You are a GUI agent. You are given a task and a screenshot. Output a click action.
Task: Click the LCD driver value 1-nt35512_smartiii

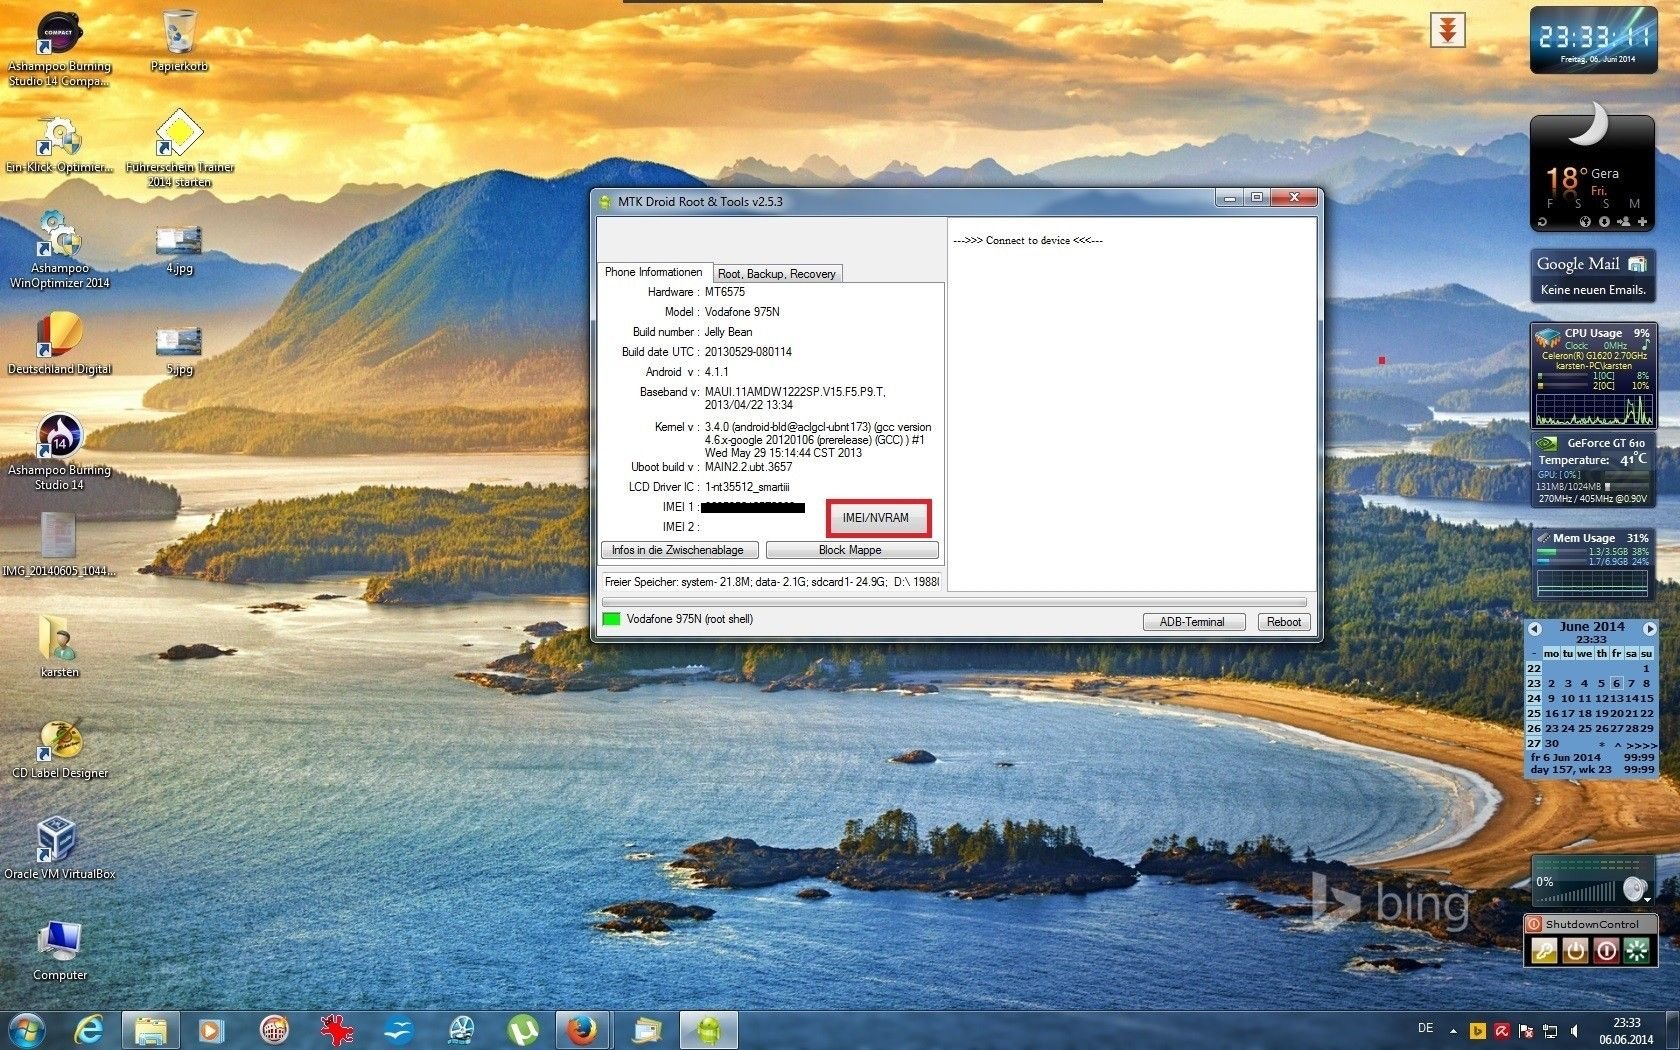pyautogui.click(x=747, y=487)
